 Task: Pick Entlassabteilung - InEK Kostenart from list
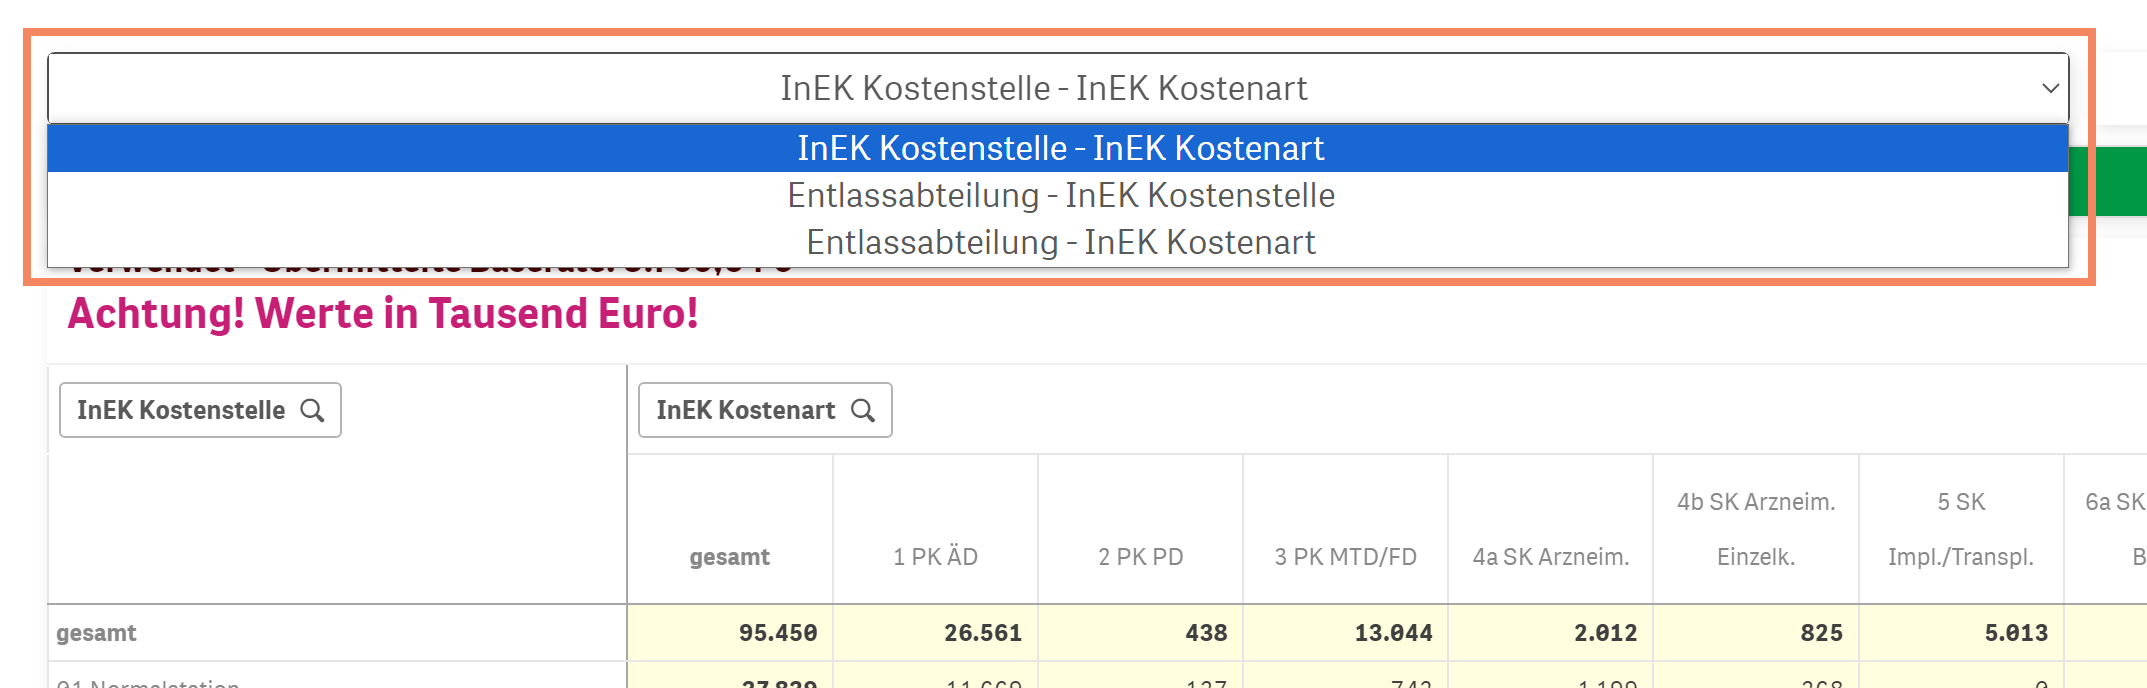pos(1059,242)
